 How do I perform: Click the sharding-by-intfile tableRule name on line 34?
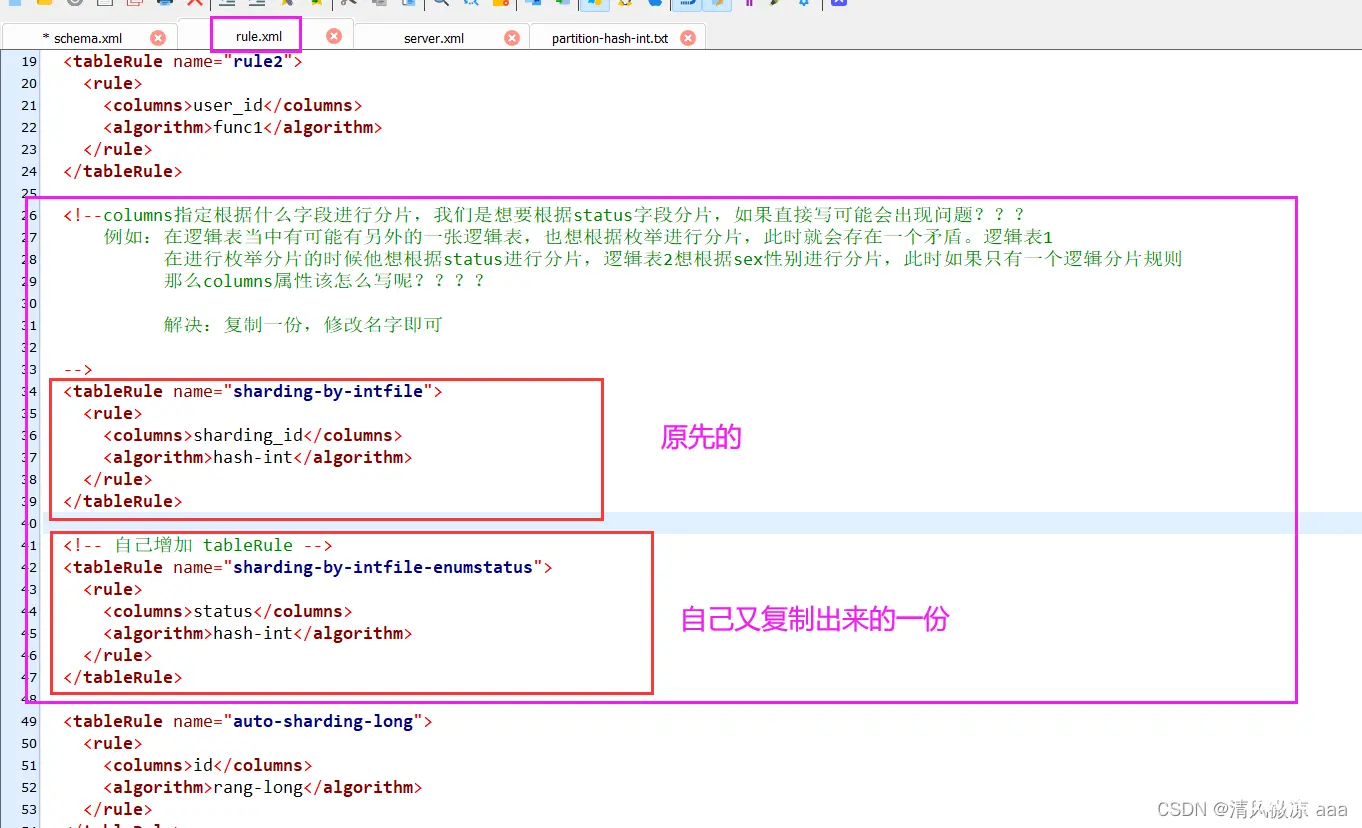[x=328, y=391]
